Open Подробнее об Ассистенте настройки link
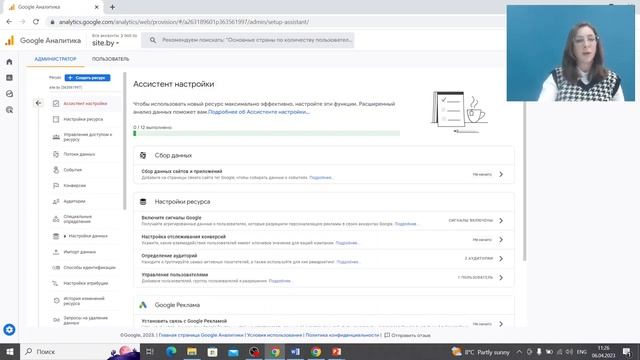The width and height of the screenshot is (640, 360). coord(259,112)
